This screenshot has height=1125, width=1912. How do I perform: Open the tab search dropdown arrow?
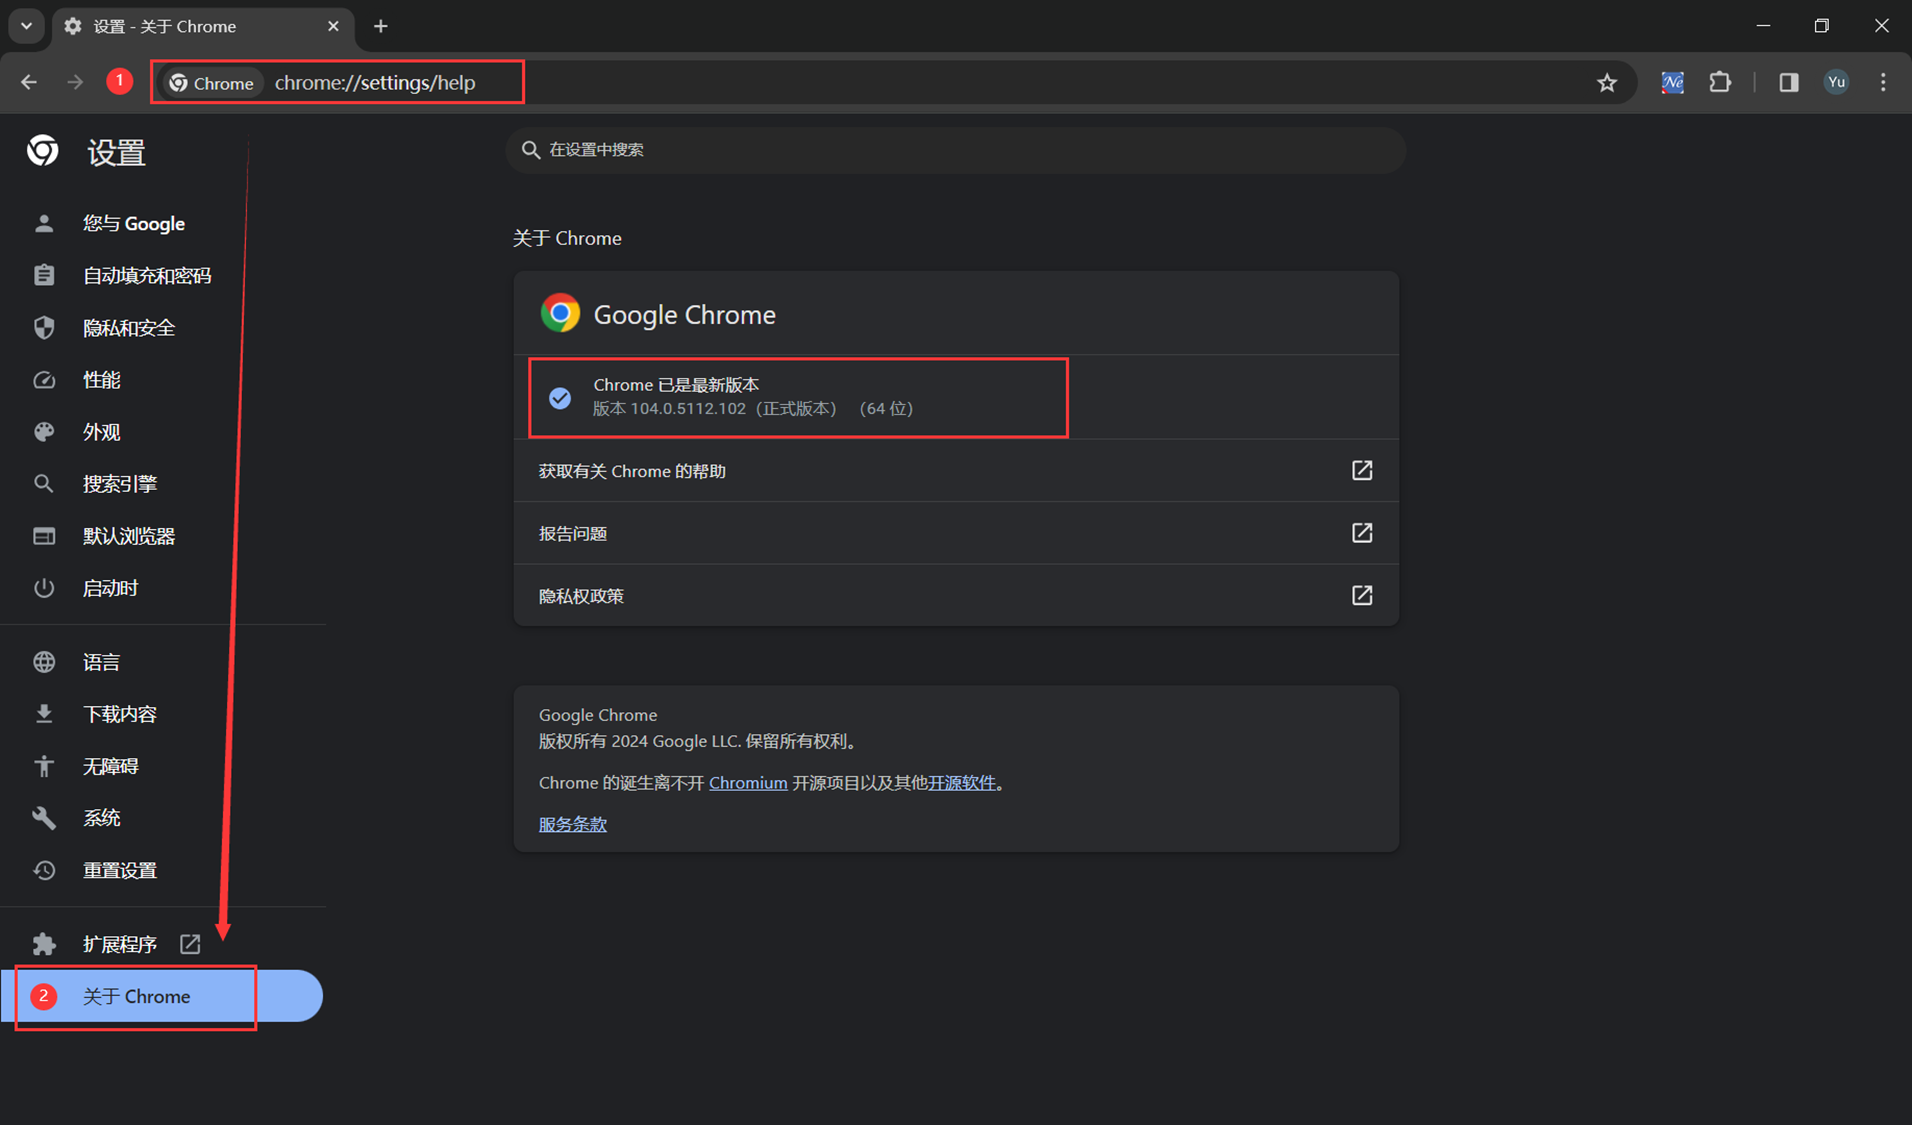click(x=27, y=26)
